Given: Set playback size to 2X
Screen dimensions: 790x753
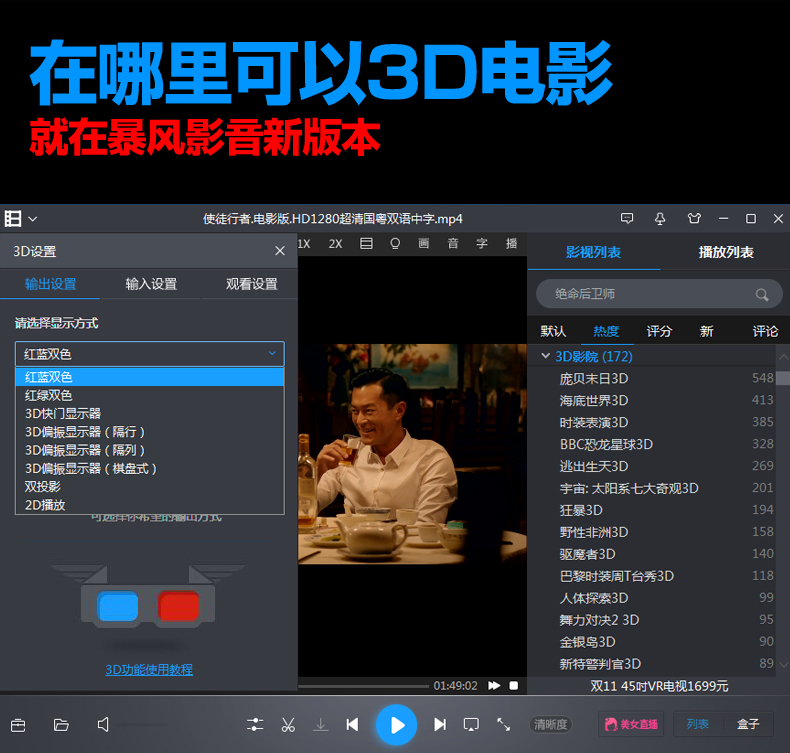Looking at the screenshot, I should (x=335, y=244).
